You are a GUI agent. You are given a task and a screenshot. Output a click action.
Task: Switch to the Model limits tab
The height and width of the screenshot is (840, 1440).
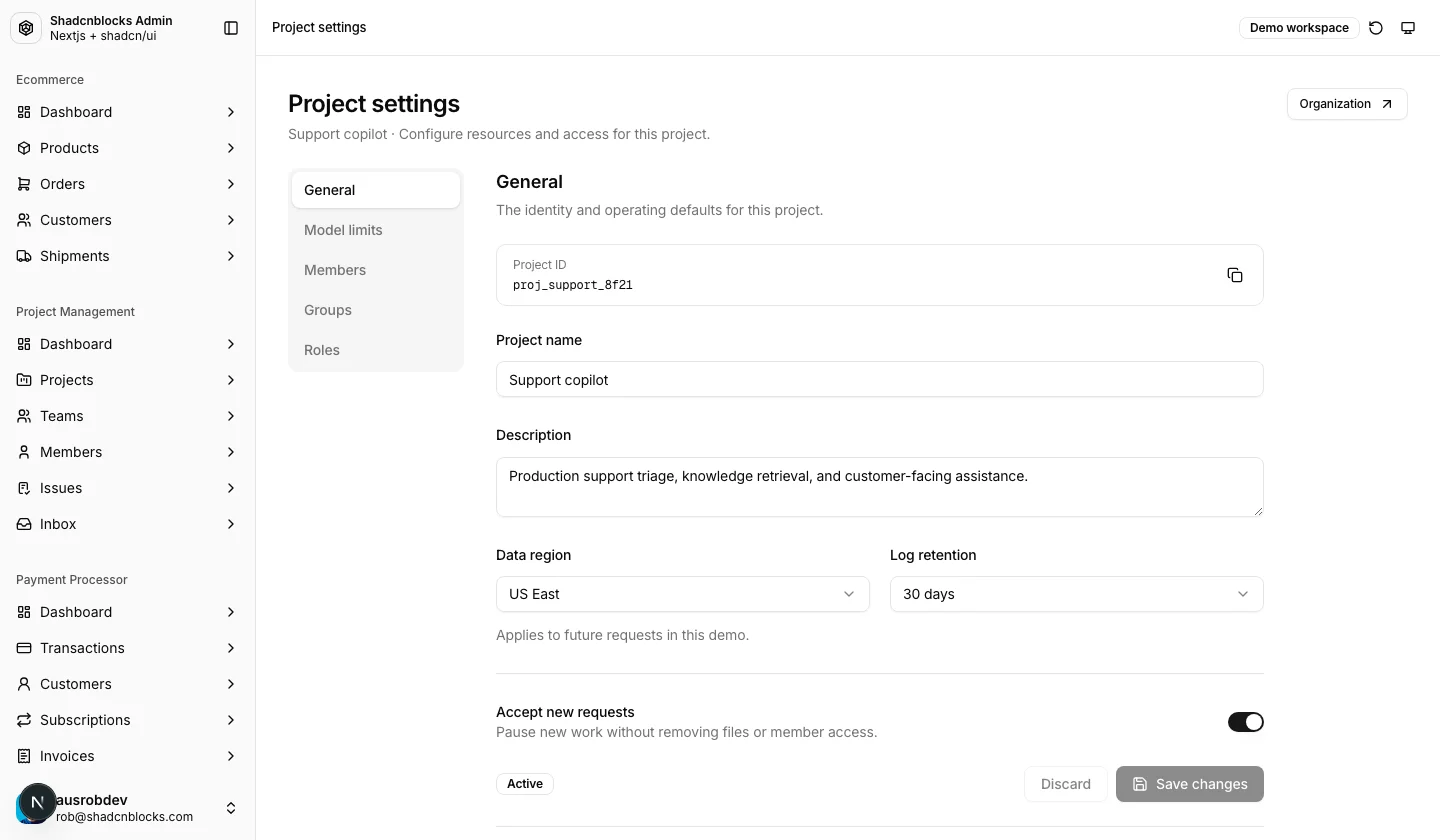(376, 230)
